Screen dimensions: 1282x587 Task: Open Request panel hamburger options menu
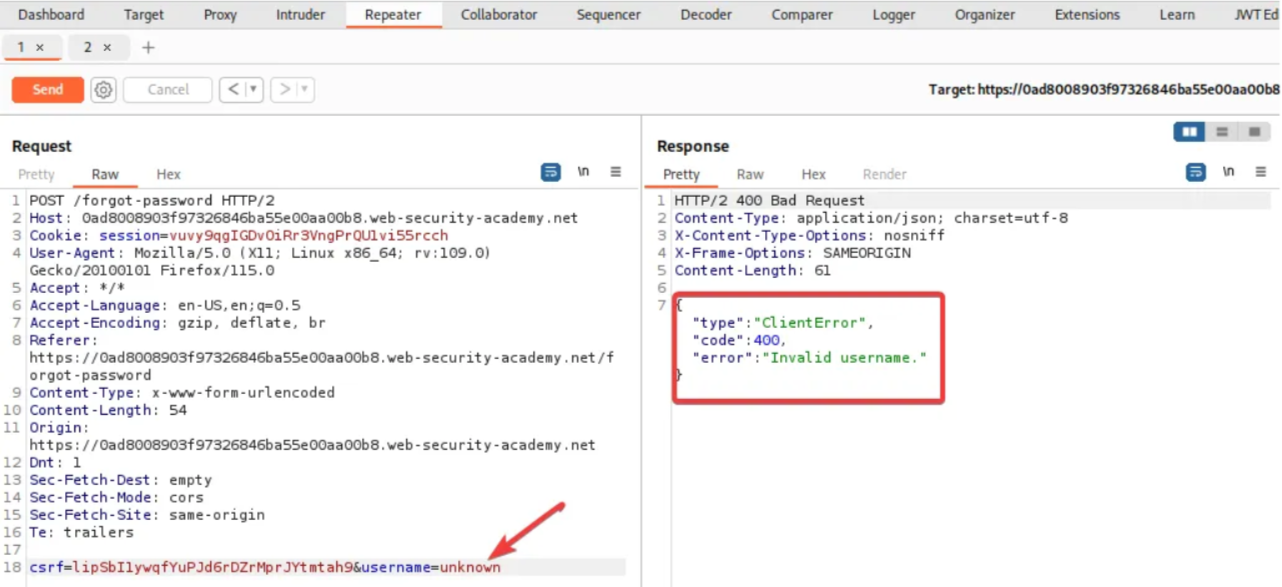click(616, 173)
